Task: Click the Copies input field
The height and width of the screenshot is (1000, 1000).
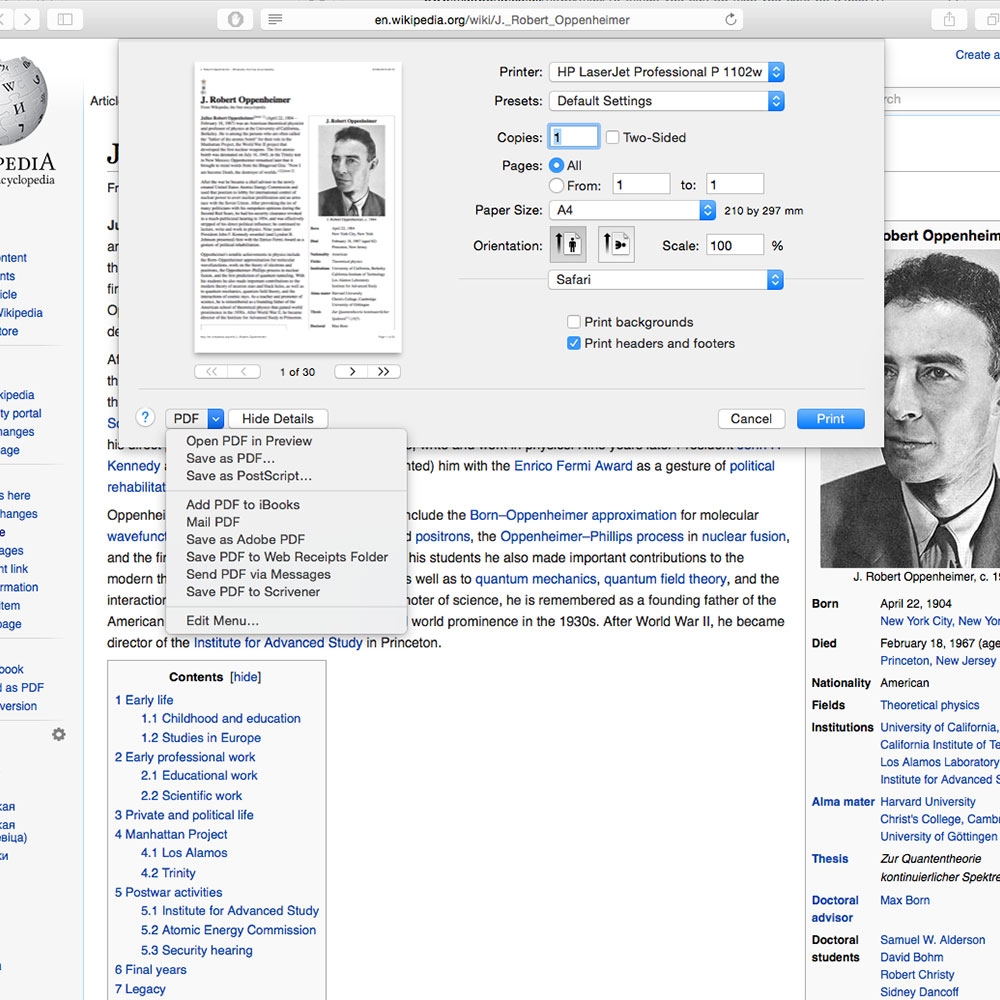Action: tap(573, 136)
